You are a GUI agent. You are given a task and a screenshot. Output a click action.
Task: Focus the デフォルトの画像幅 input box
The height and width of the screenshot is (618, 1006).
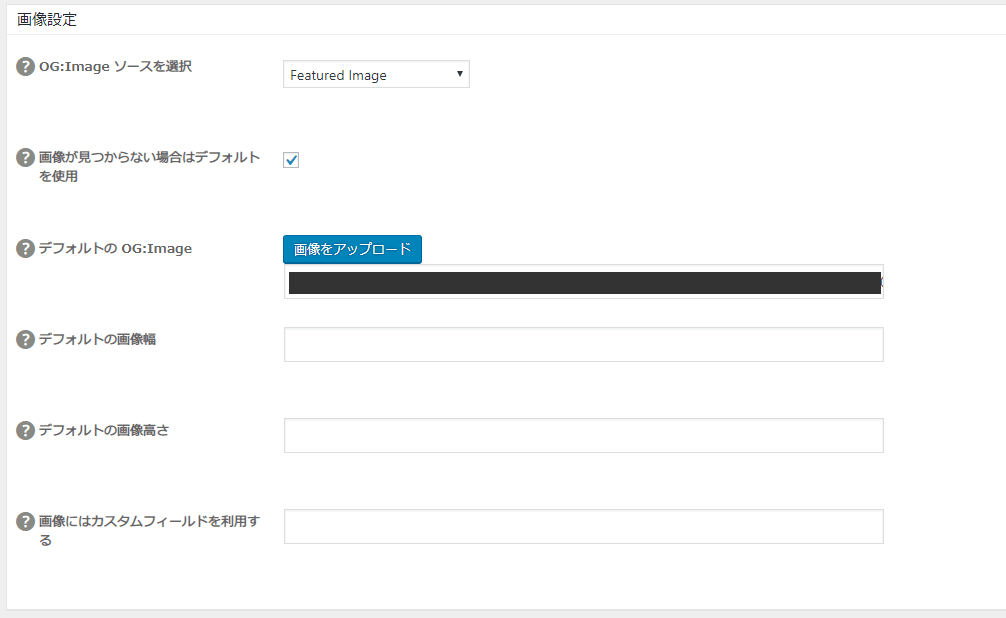pyautogui.click(x=583, y=344)
